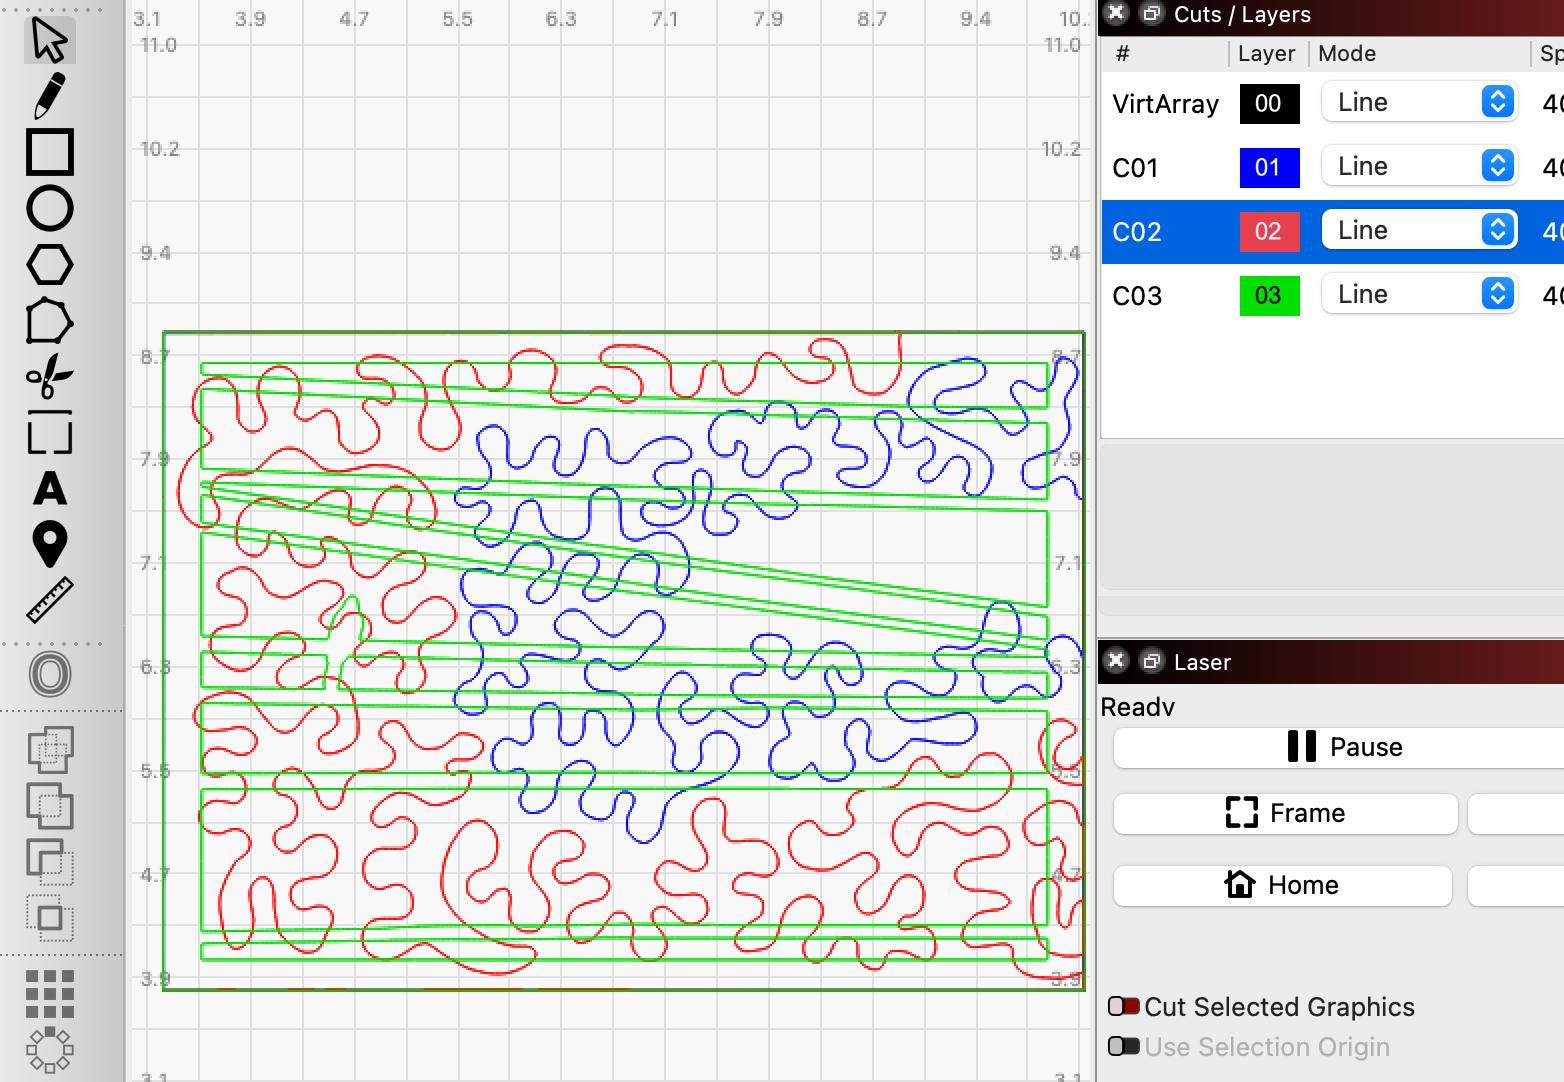This screenshot has height=1082, width=1564.
Task: Undock the Laser panel with float button
Action: pos(1151,661)
